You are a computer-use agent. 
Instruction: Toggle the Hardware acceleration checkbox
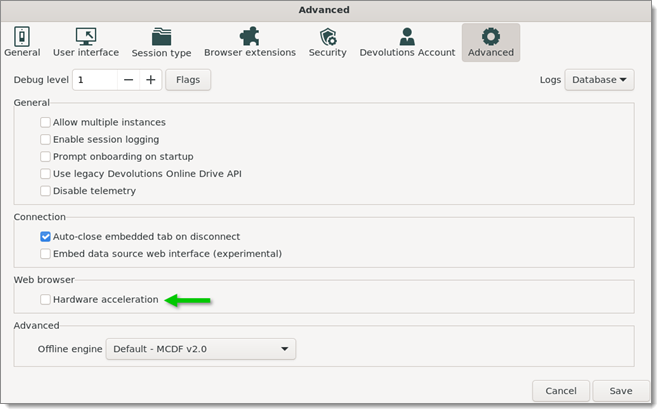pyautogui.click(x=45, y=300)
